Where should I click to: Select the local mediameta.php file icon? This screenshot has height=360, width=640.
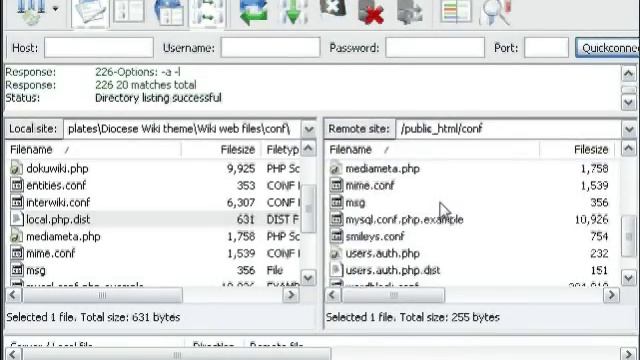16,236
